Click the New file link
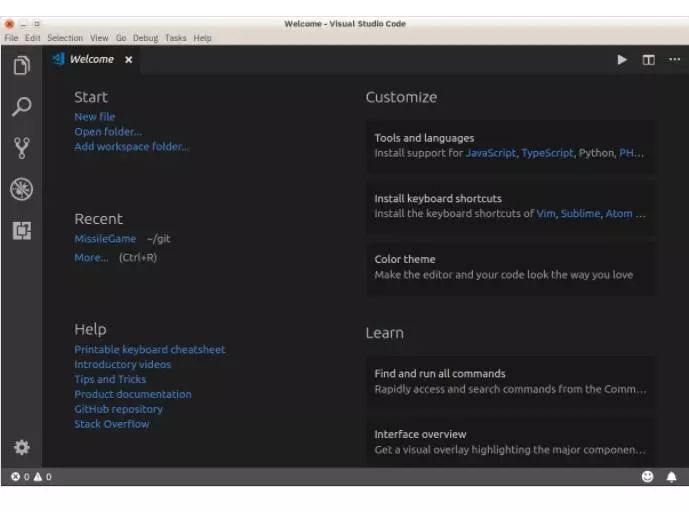Image resolution: width=689 pixels, height=512 pixels. coord(94,116)
